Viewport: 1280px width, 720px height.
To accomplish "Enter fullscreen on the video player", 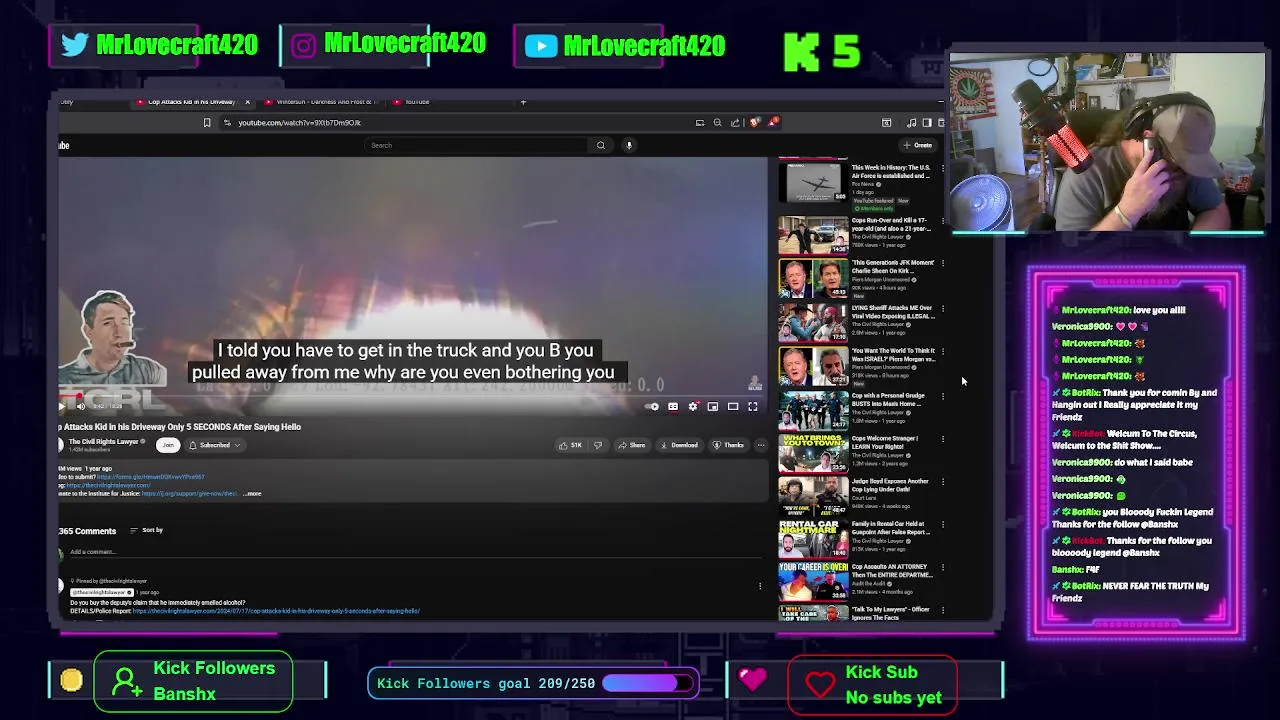I will pos(753,407).
